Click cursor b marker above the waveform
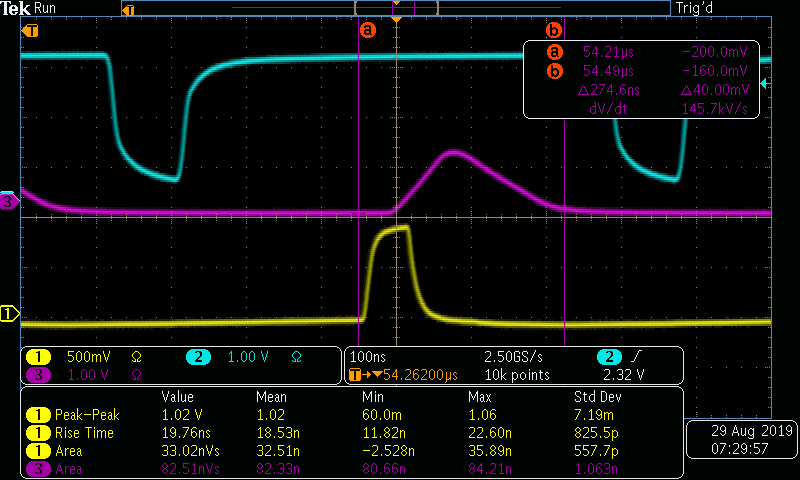The height and width of the screenshot is (480, 800). pyautogui.click(x=554, y=30)
